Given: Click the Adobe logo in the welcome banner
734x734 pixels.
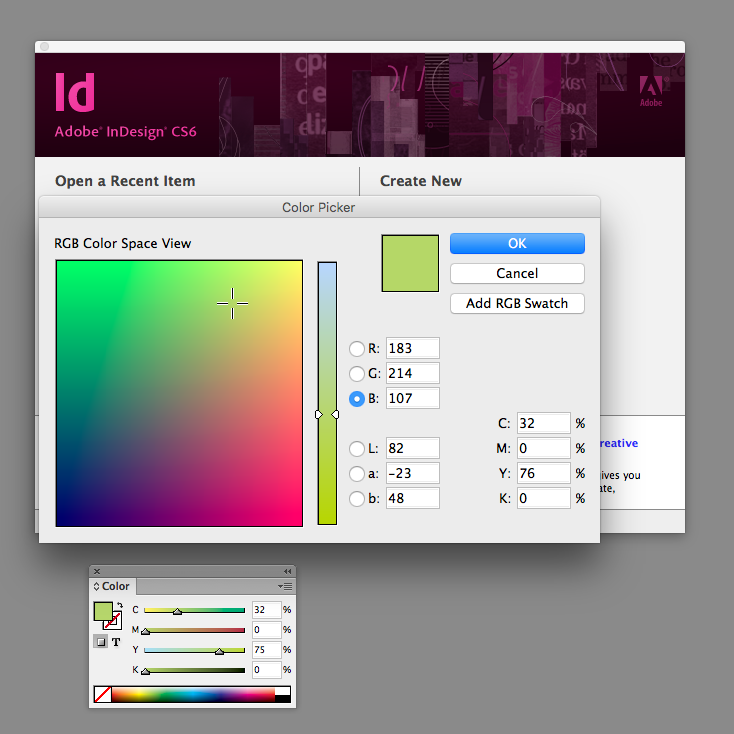Looking at the screenshot, I should point(651,91).
